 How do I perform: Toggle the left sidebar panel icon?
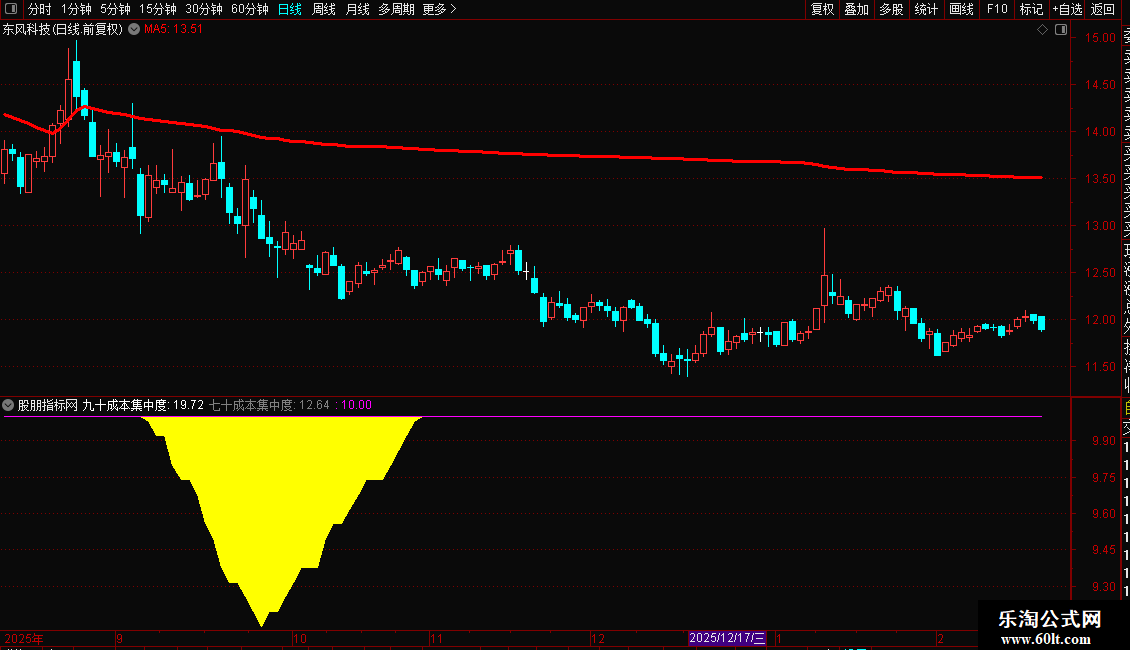tap(11, 9)
